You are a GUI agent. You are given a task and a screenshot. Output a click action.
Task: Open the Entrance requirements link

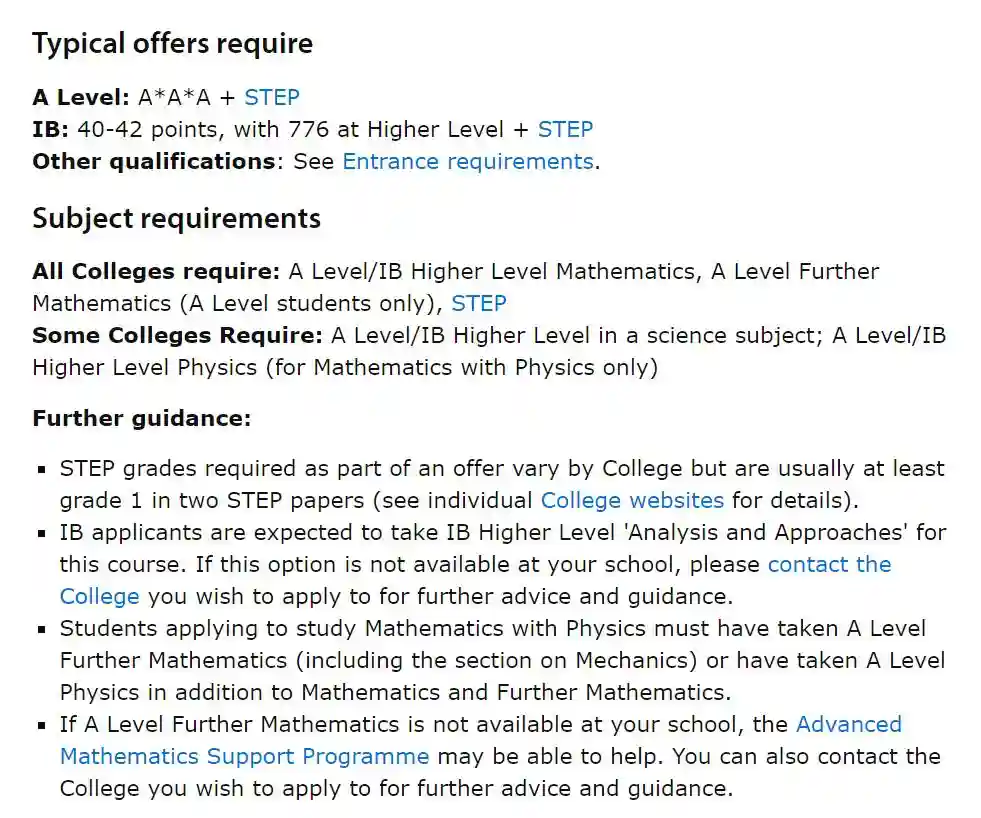[x=467, y=161]
